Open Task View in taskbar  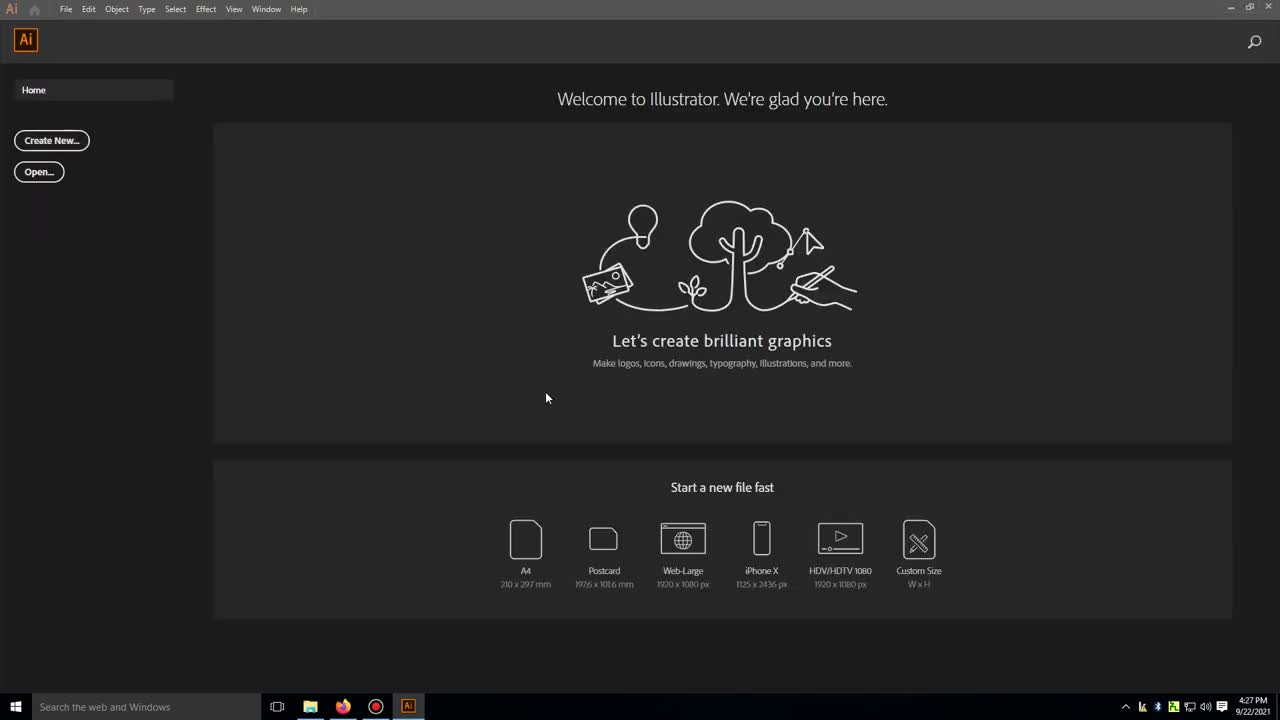click(277, 707)
